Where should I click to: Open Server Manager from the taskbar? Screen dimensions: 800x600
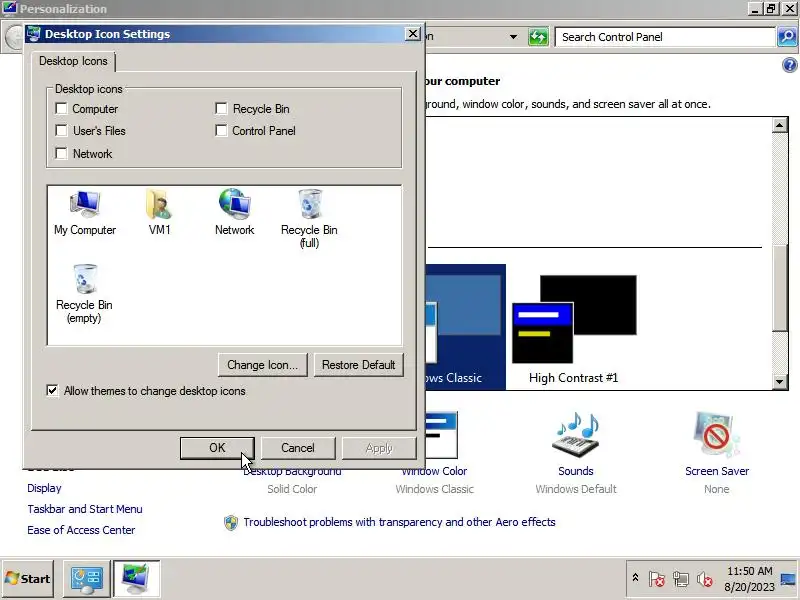[86, 579]
